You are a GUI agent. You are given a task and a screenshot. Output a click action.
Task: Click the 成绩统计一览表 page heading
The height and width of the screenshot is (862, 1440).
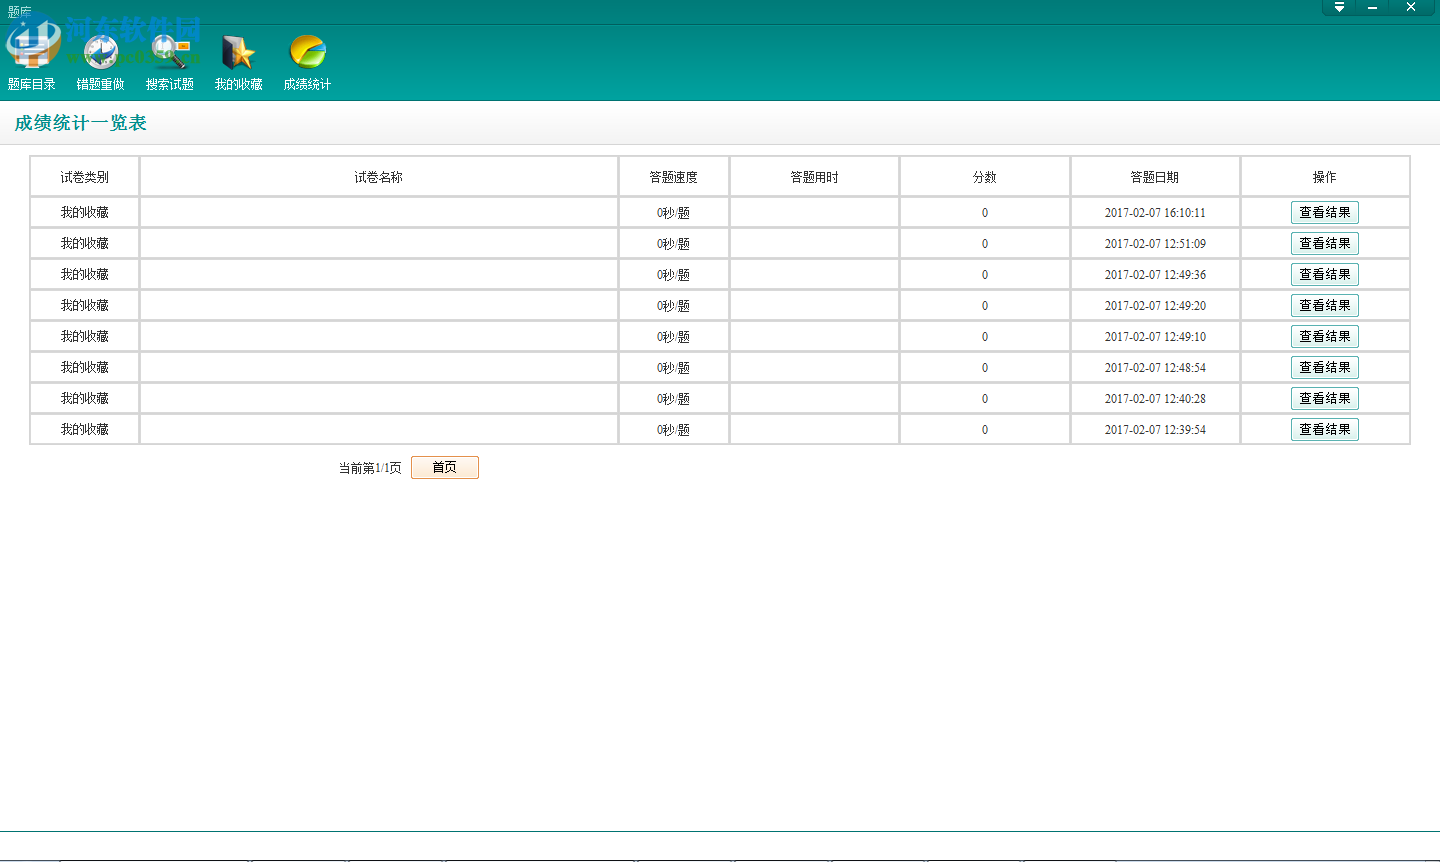pos(81,123)
